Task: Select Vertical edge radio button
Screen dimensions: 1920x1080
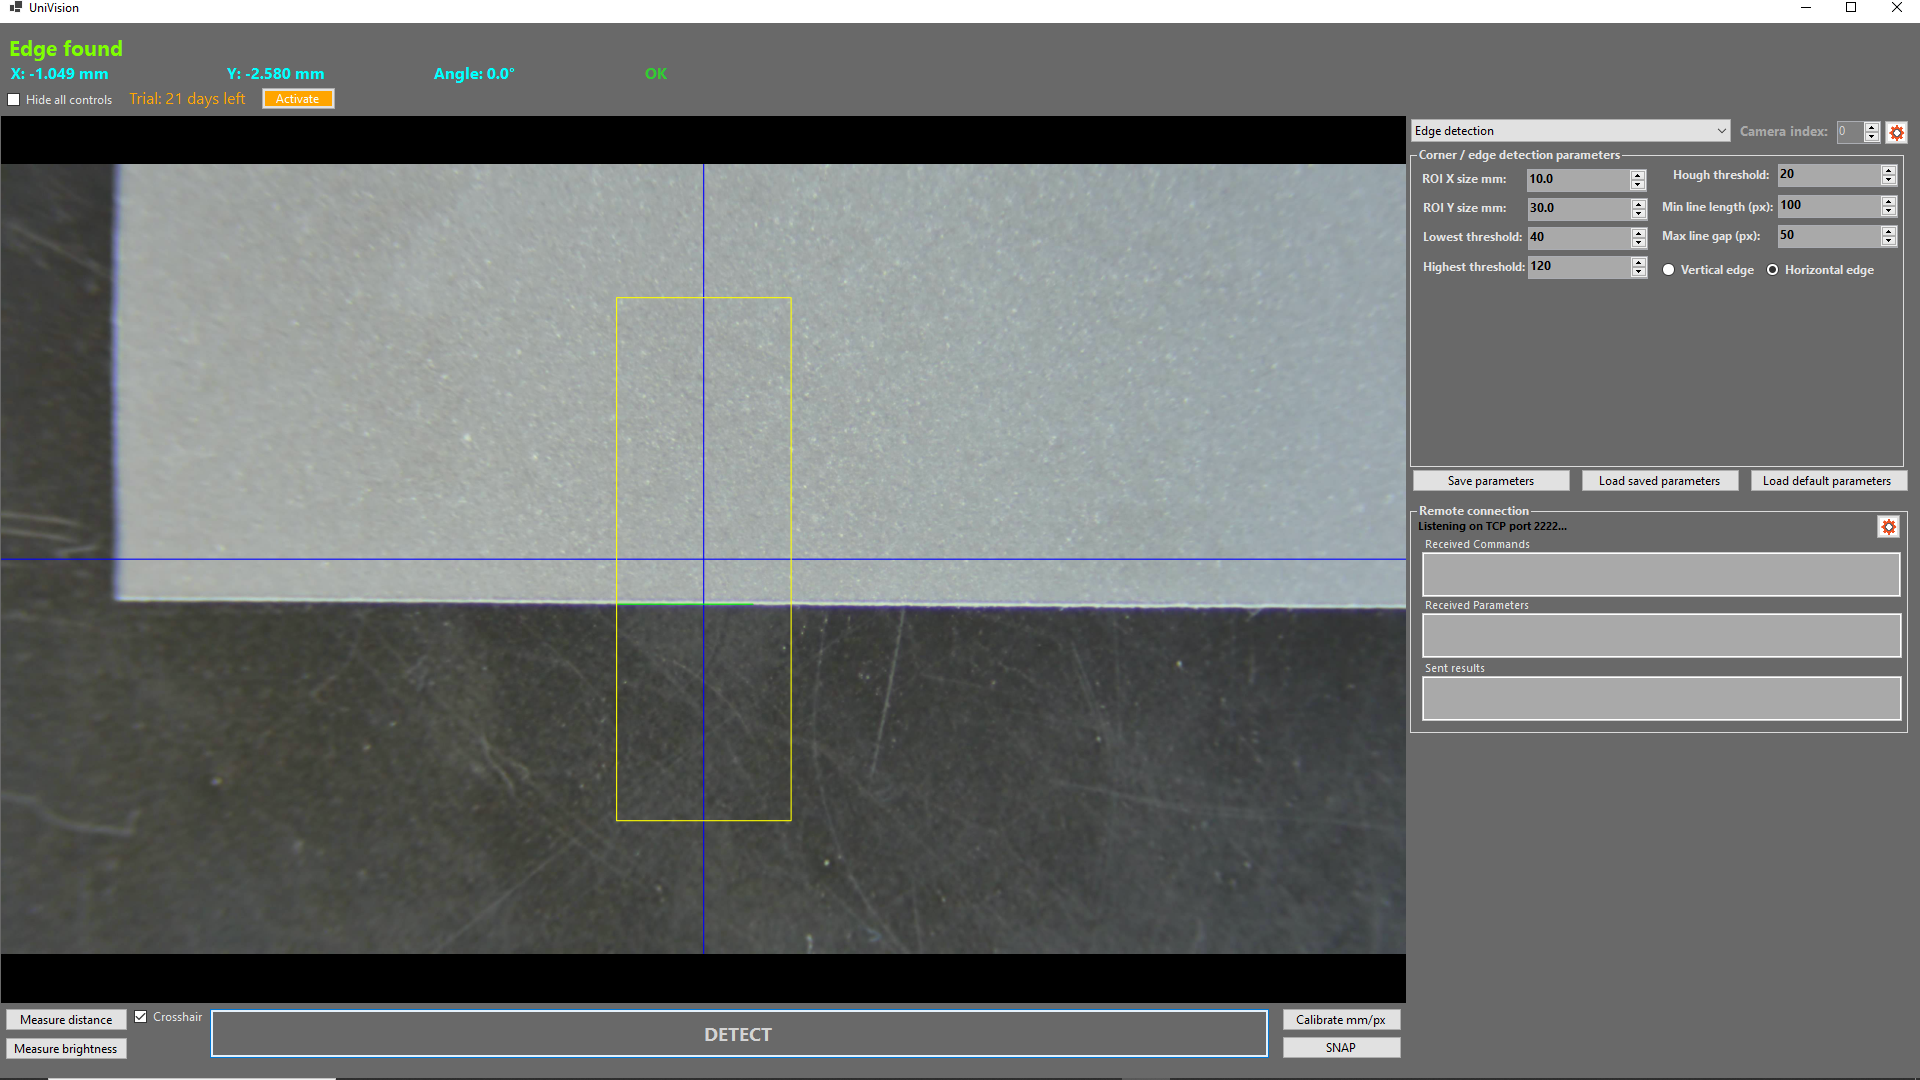Action: coord(1668,270)
